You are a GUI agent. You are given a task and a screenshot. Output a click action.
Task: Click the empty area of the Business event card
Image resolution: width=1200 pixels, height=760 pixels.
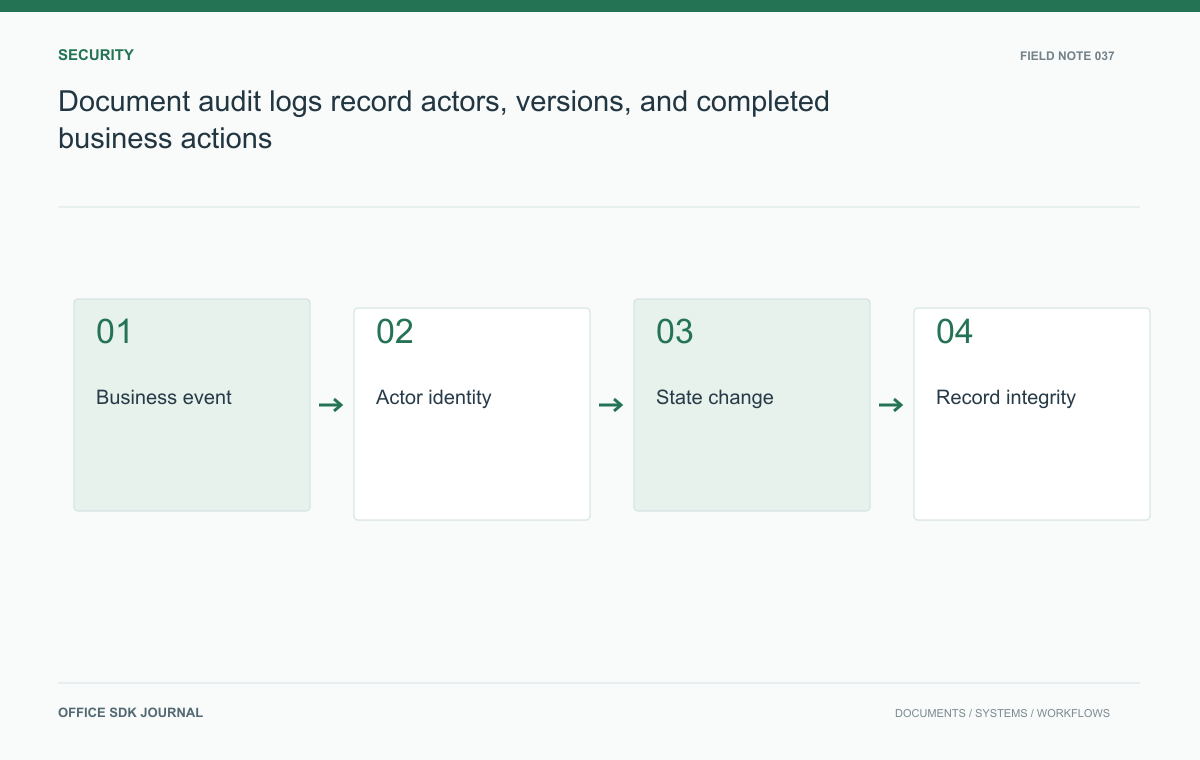coord(192,460)
